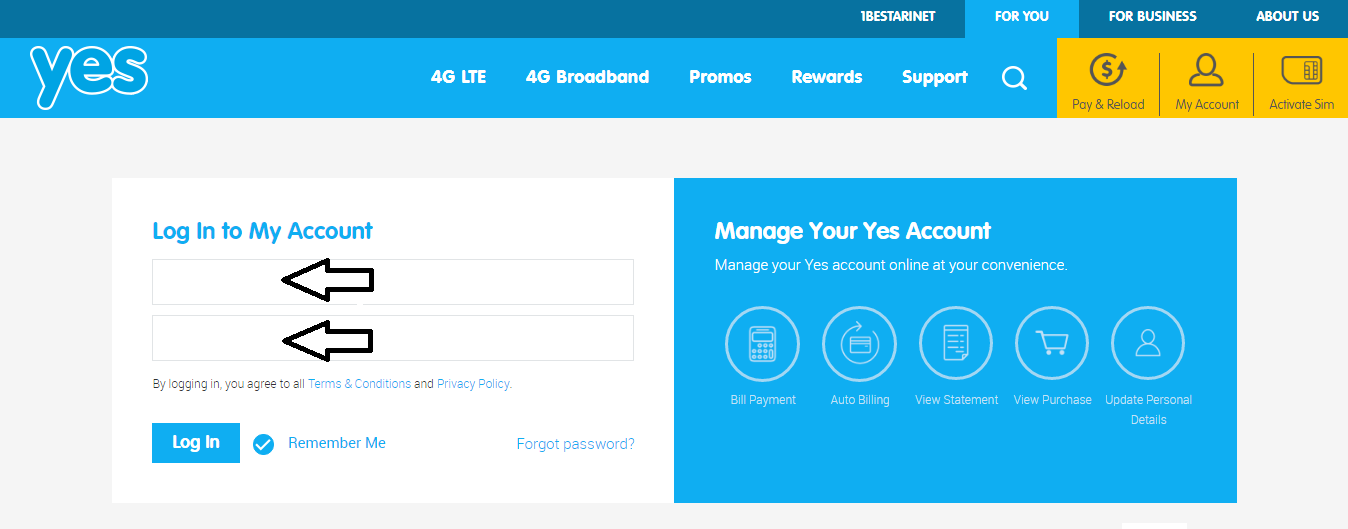Follow the Forgot password? link
Image resolution: width=1348 pixels, height=529 pixels.
[575, 444]
